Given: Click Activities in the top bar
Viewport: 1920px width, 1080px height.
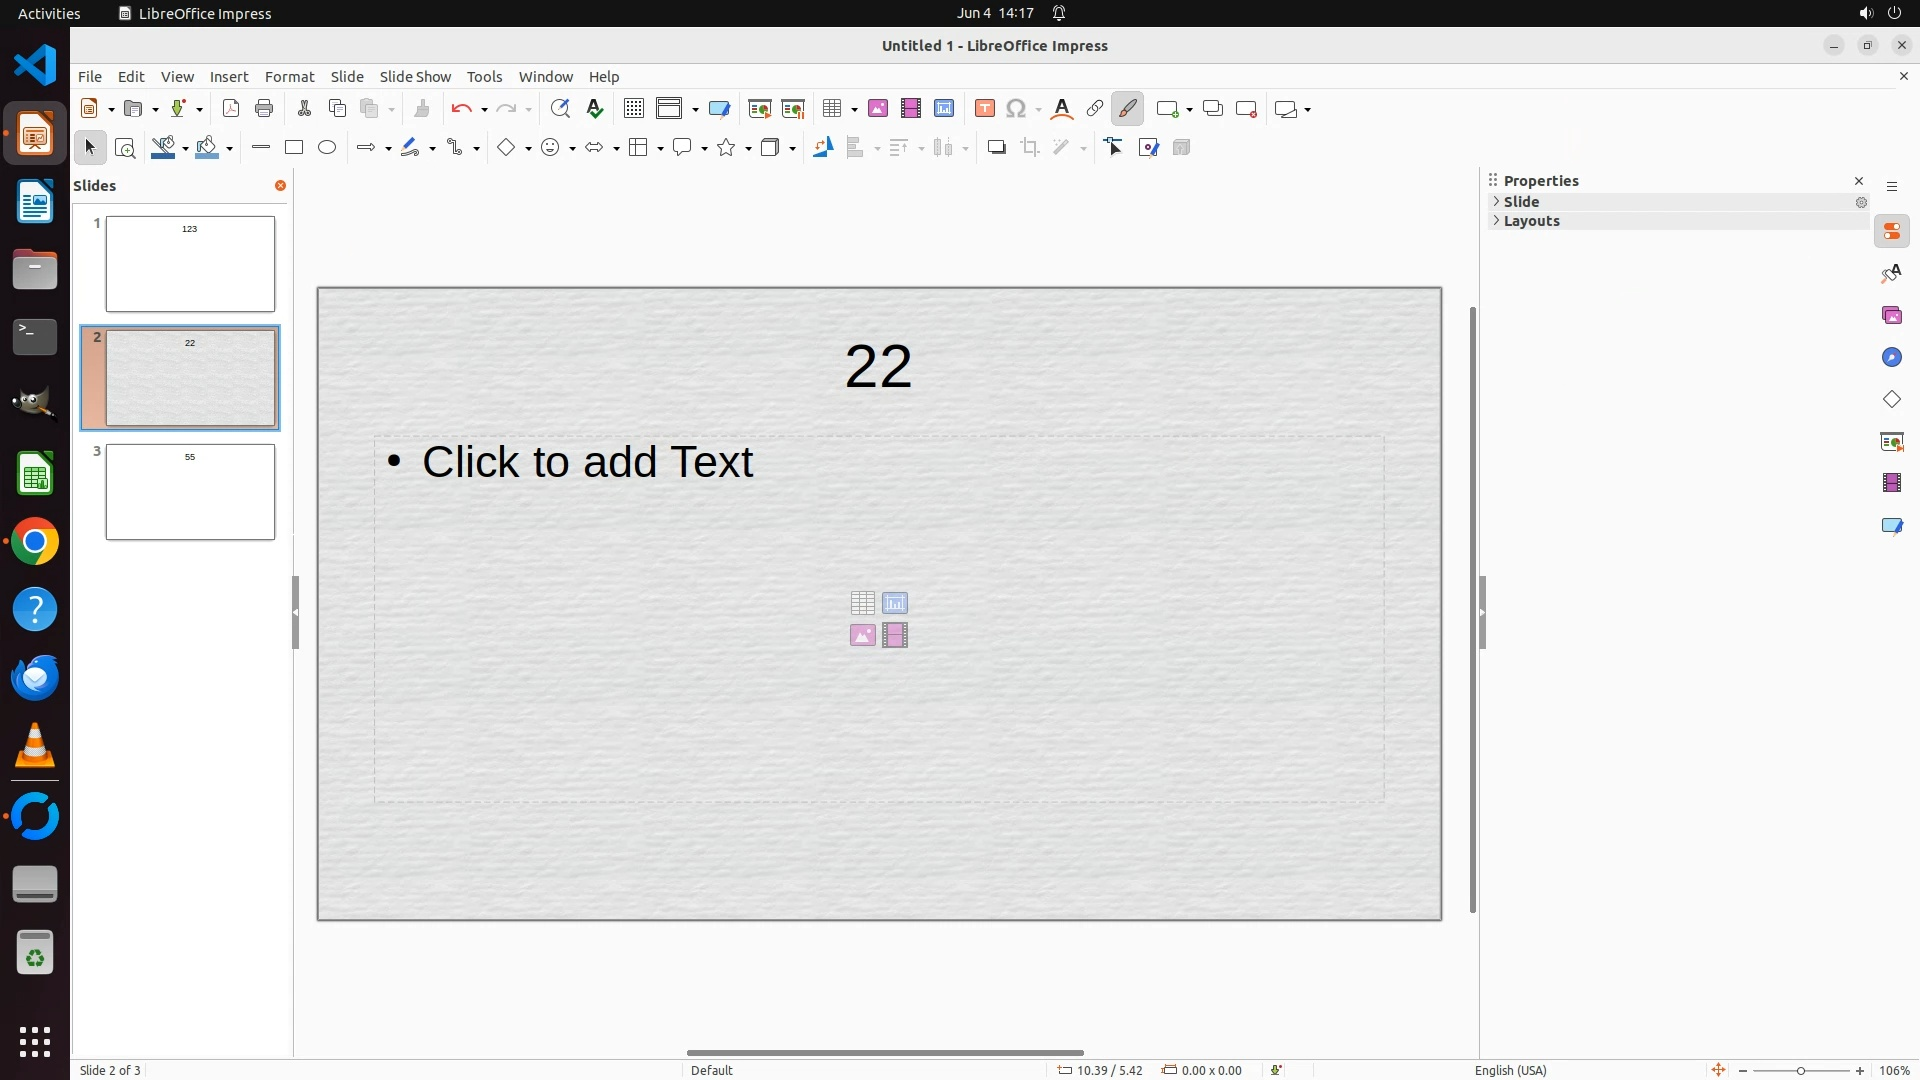Looking at the screenshot, I should [49, 13].
